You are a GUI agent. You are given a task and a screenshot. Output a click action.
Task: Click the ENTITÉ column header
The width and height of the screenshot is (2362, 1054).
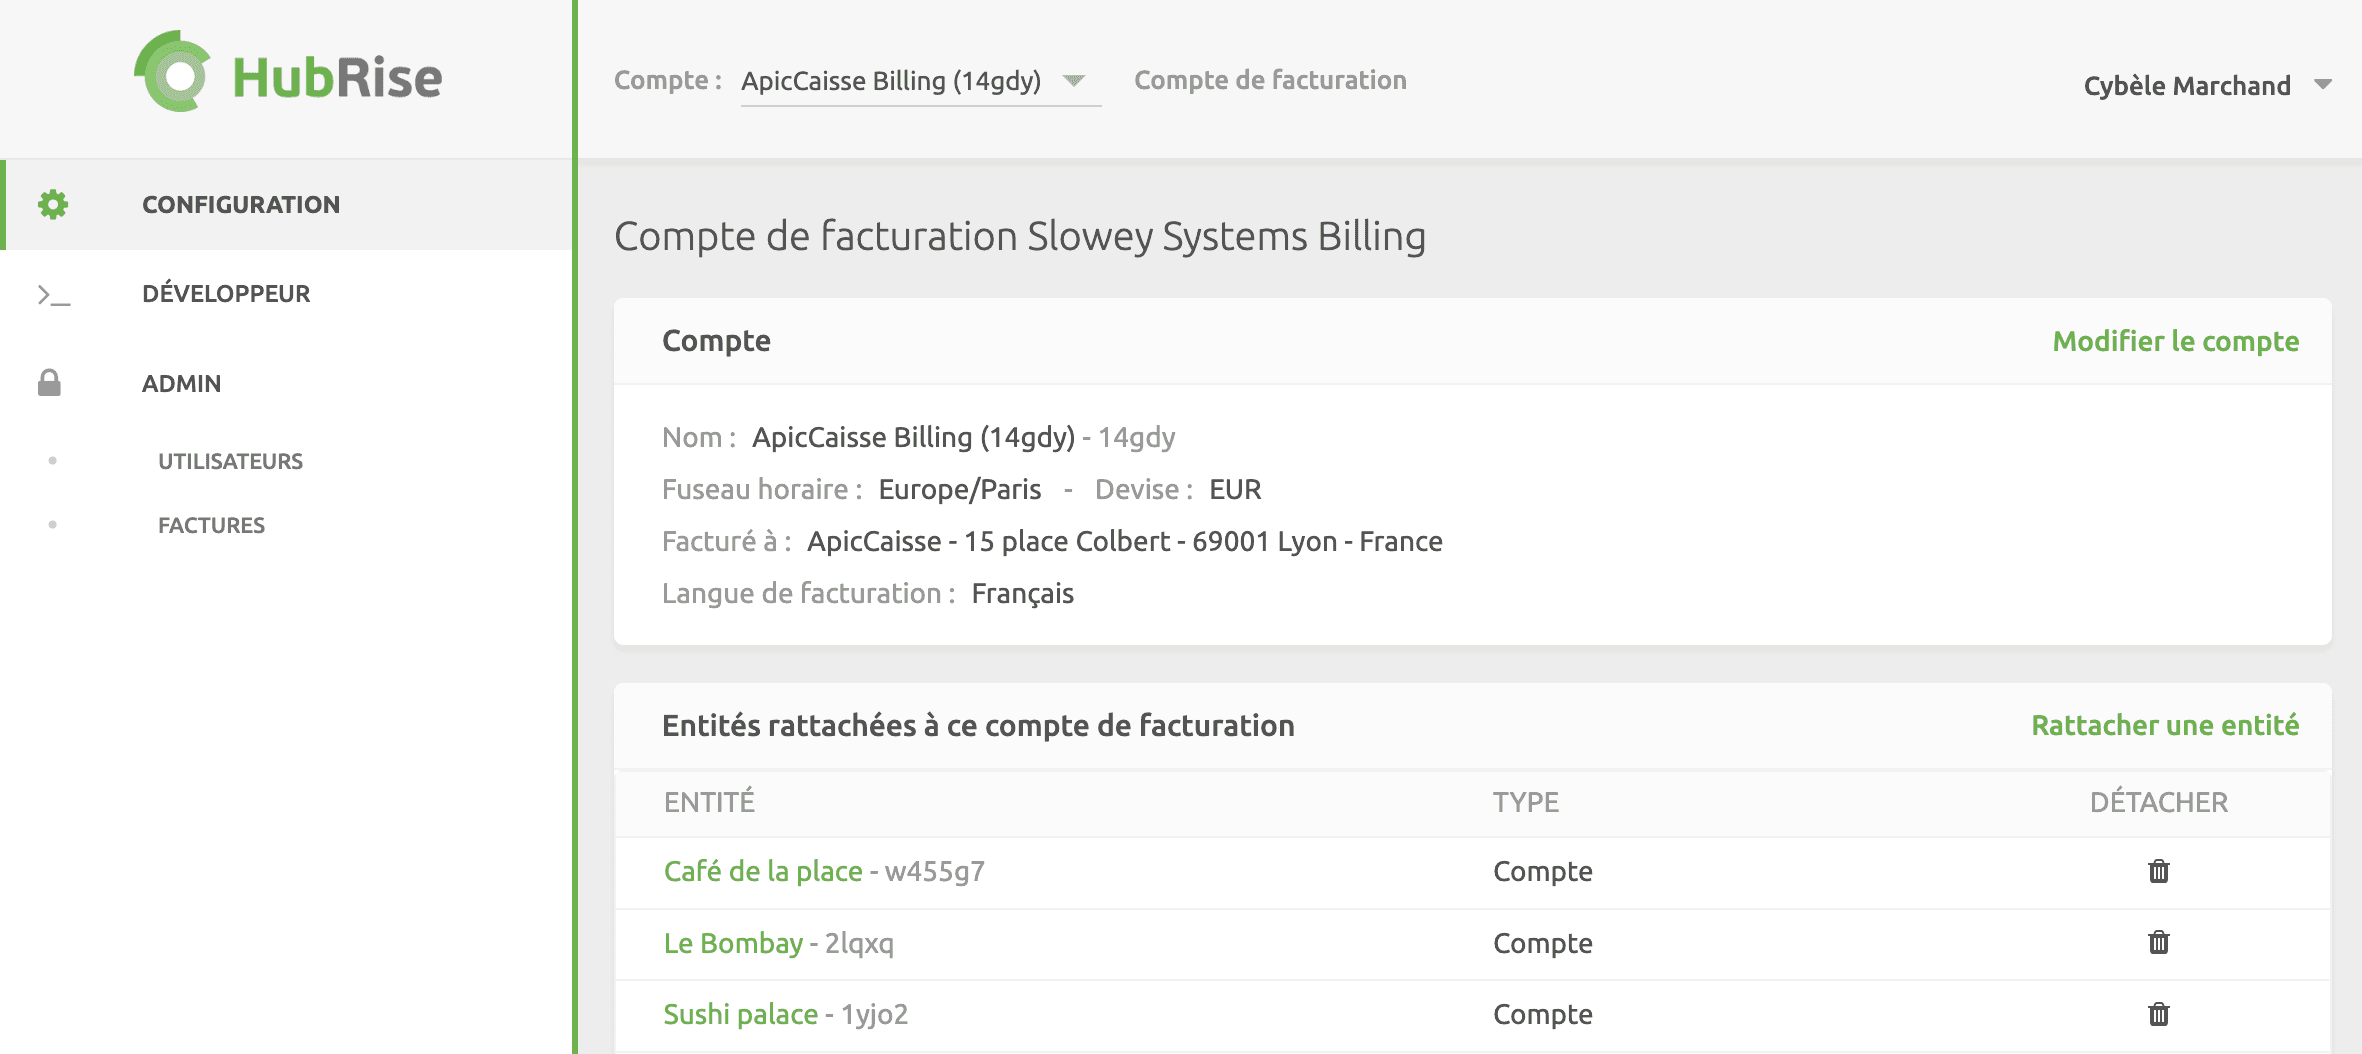pos(709,802)
